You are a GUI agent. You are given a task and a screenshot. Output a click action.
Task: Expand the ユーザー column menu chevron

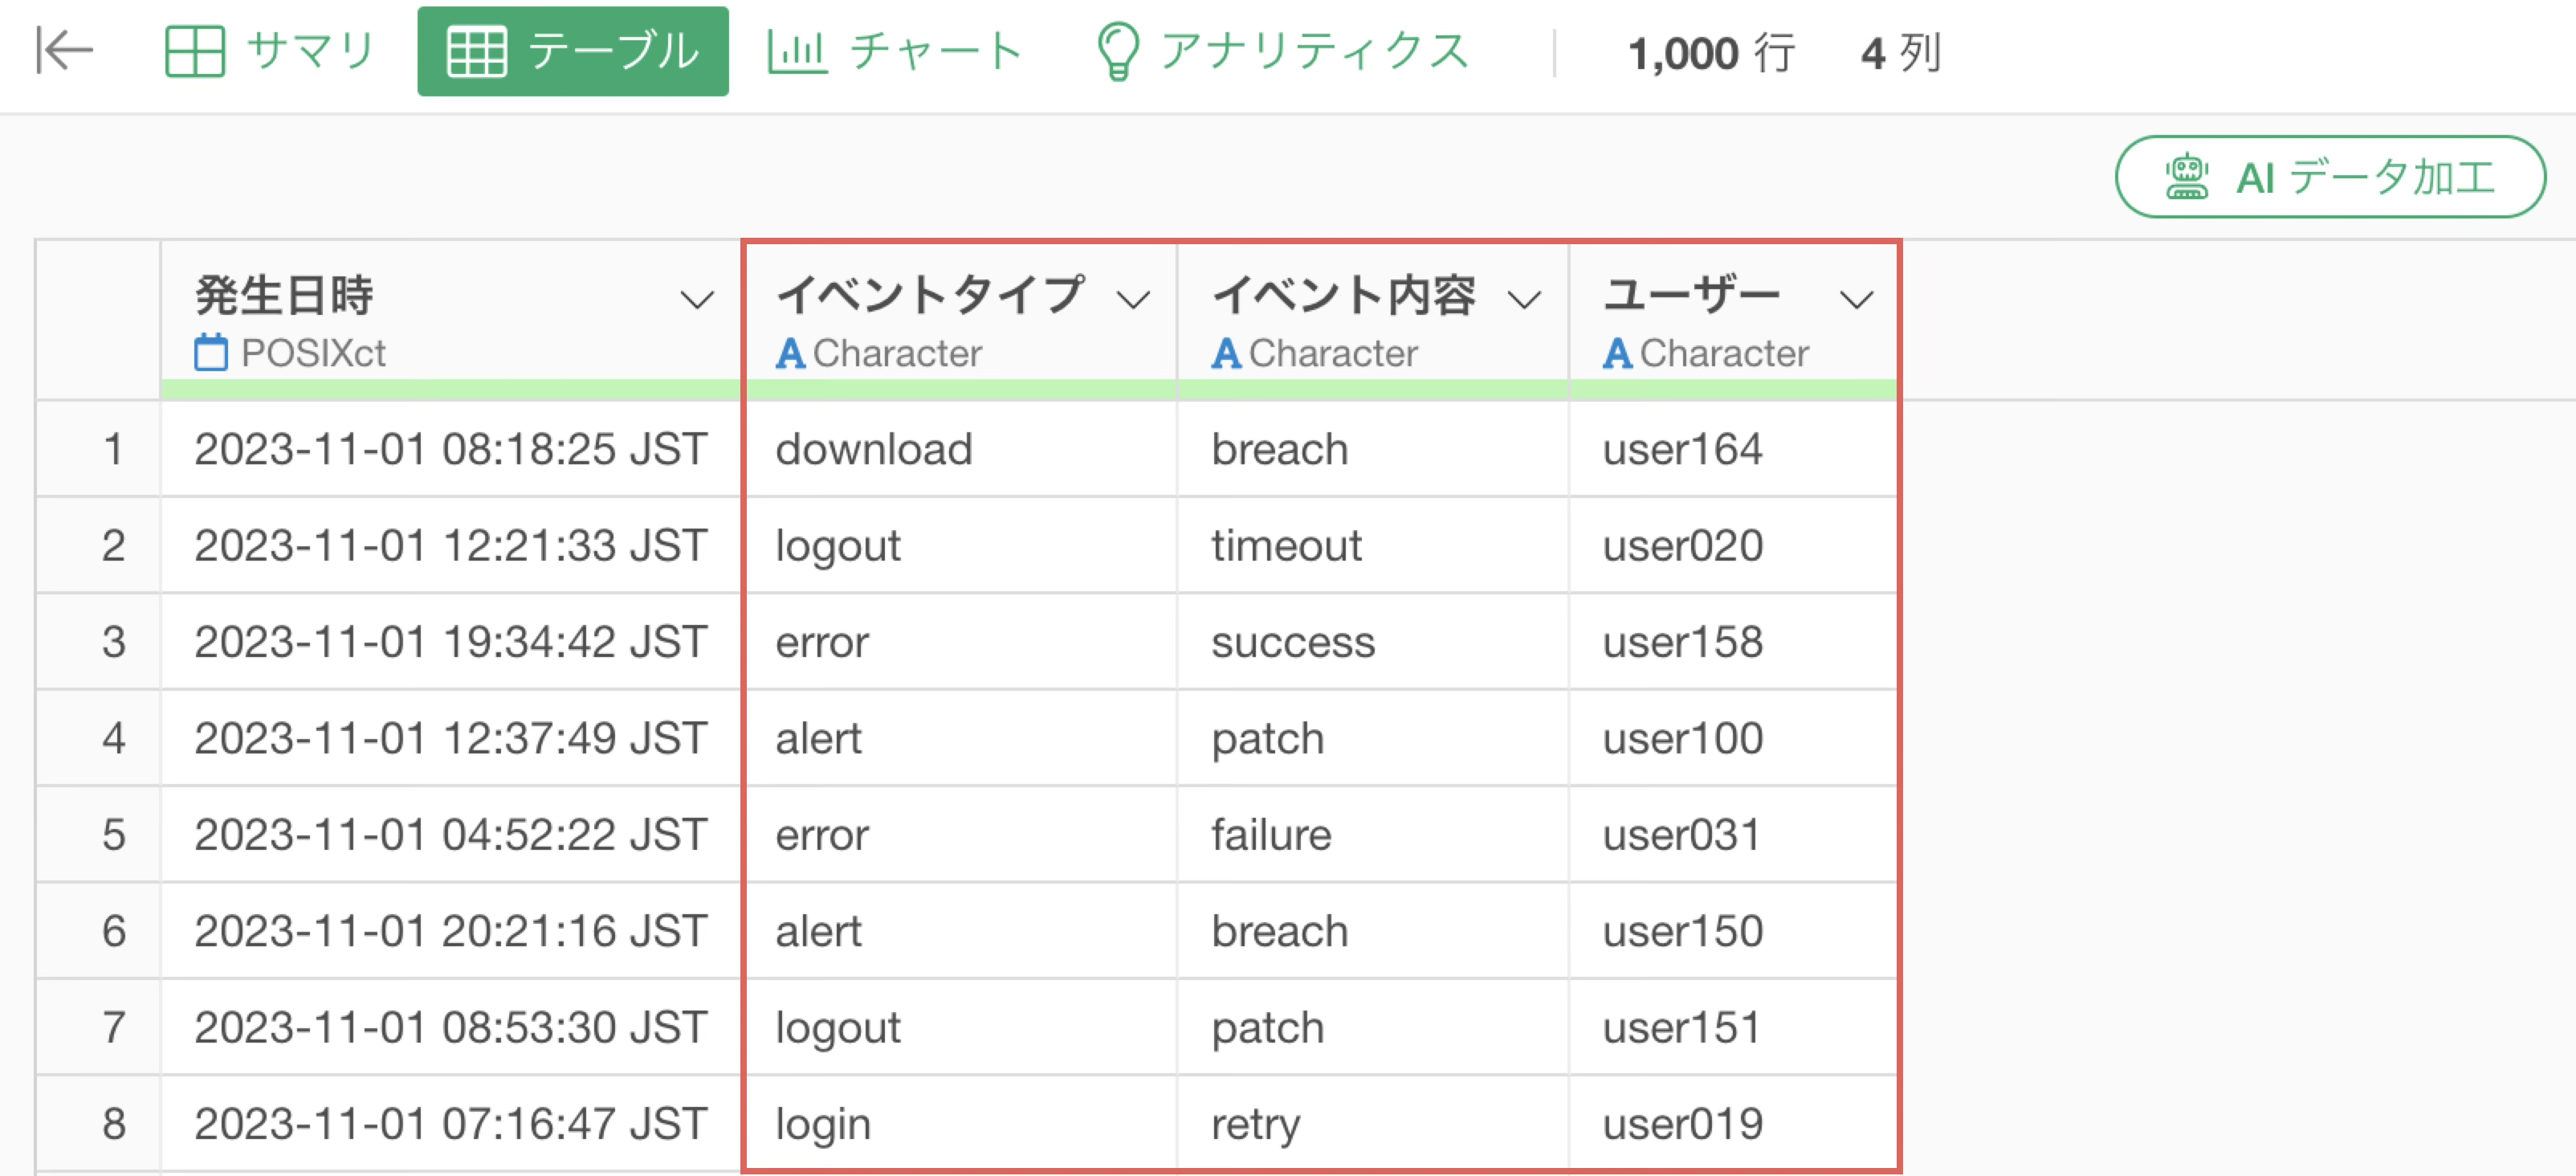click(x=1856, y=299)
